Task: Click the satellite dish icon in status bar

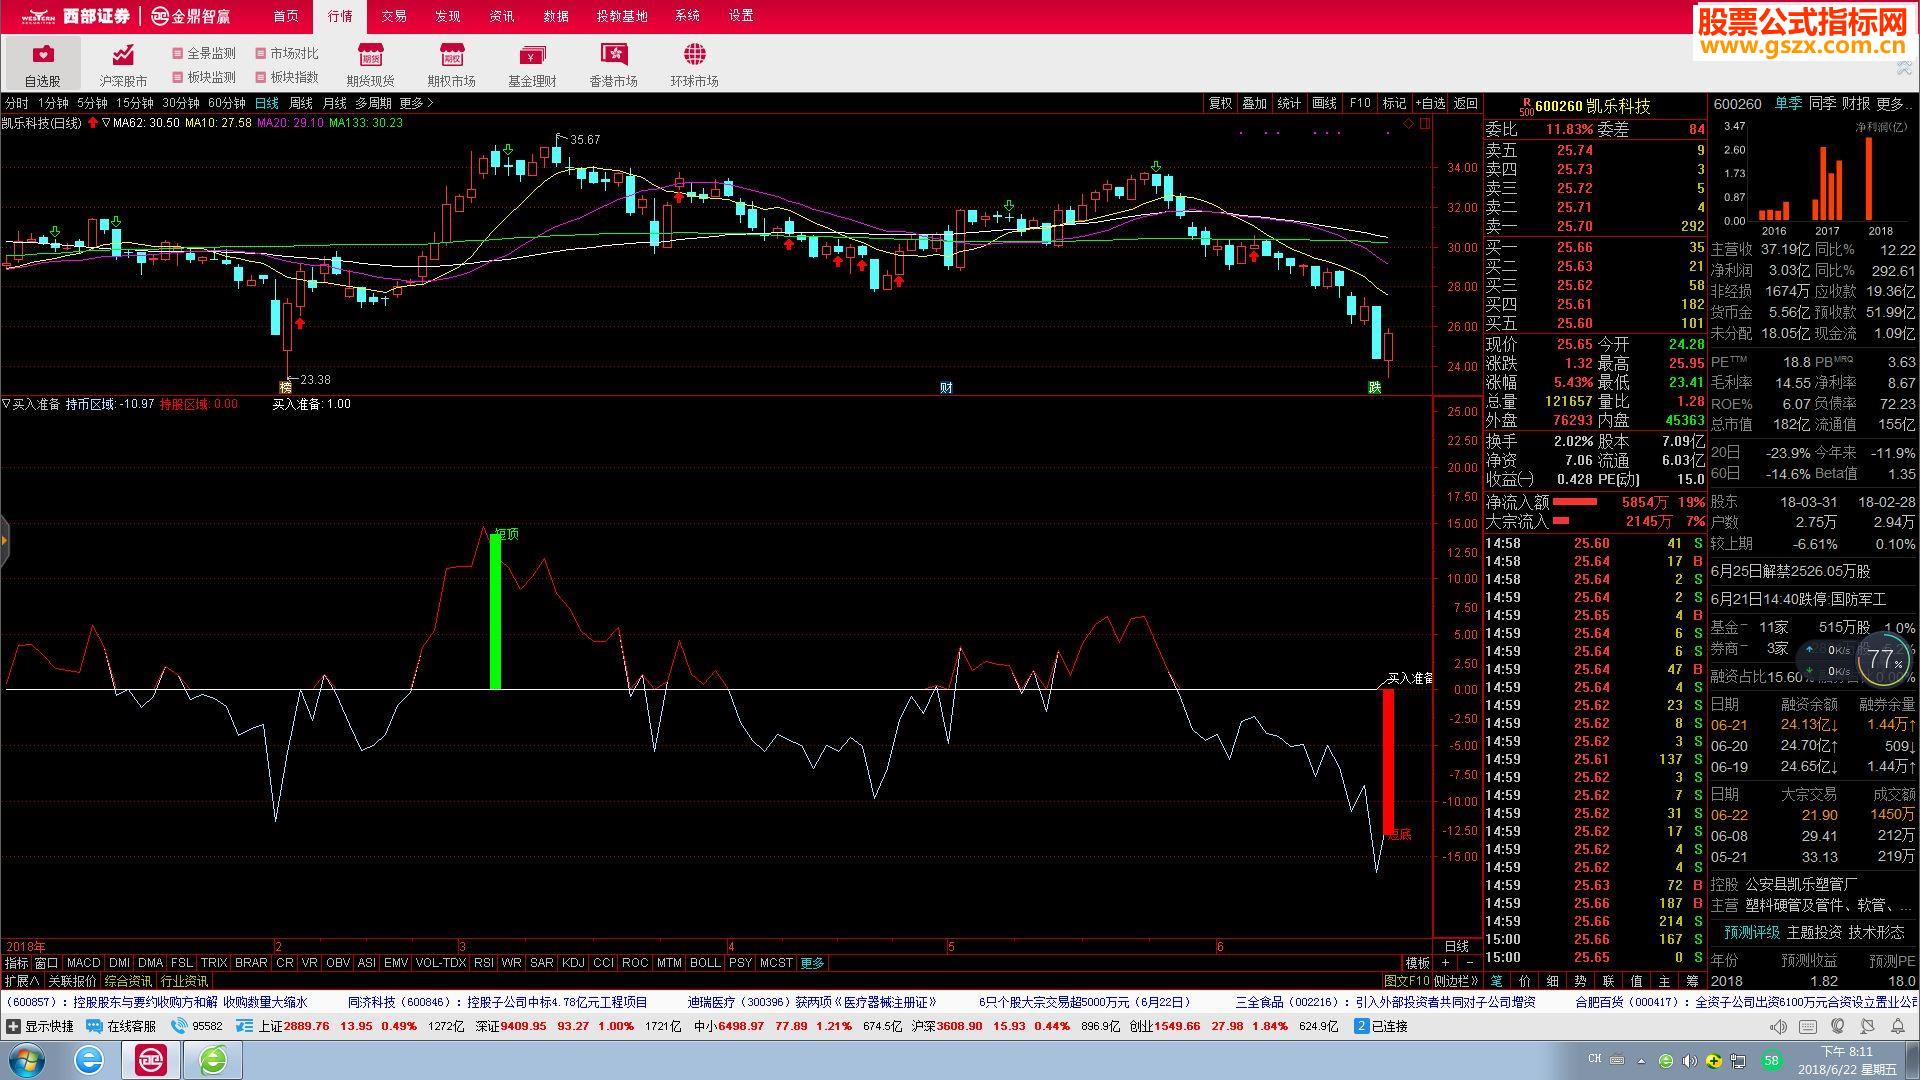Action: pos(1868,1026)
